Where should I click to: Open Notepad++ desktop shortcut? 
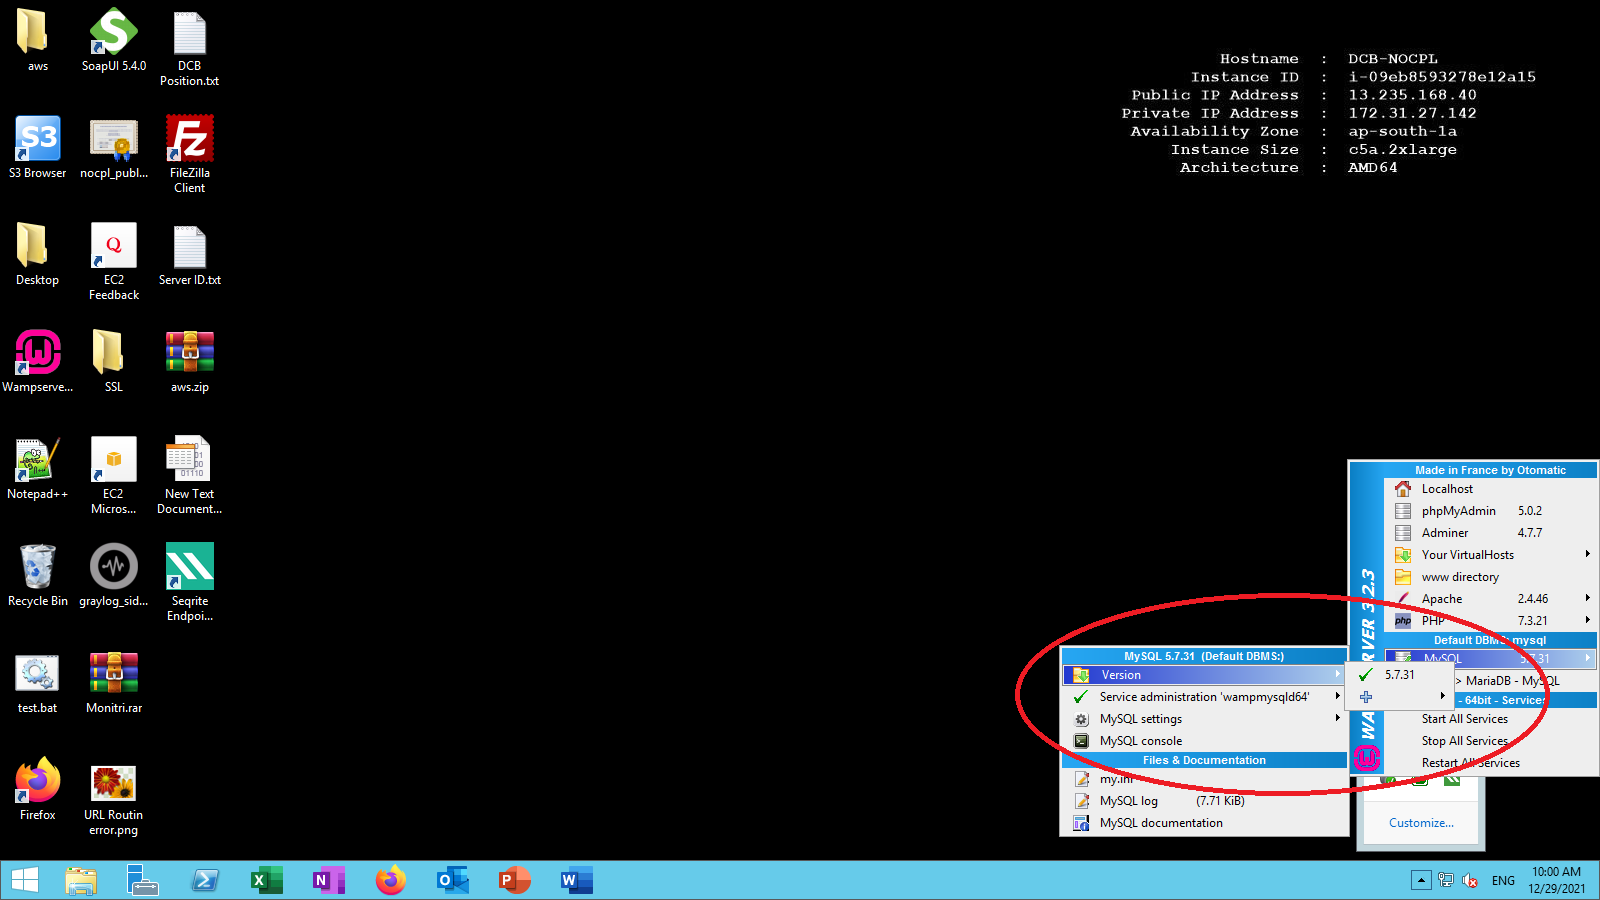(x=37, y=469)
